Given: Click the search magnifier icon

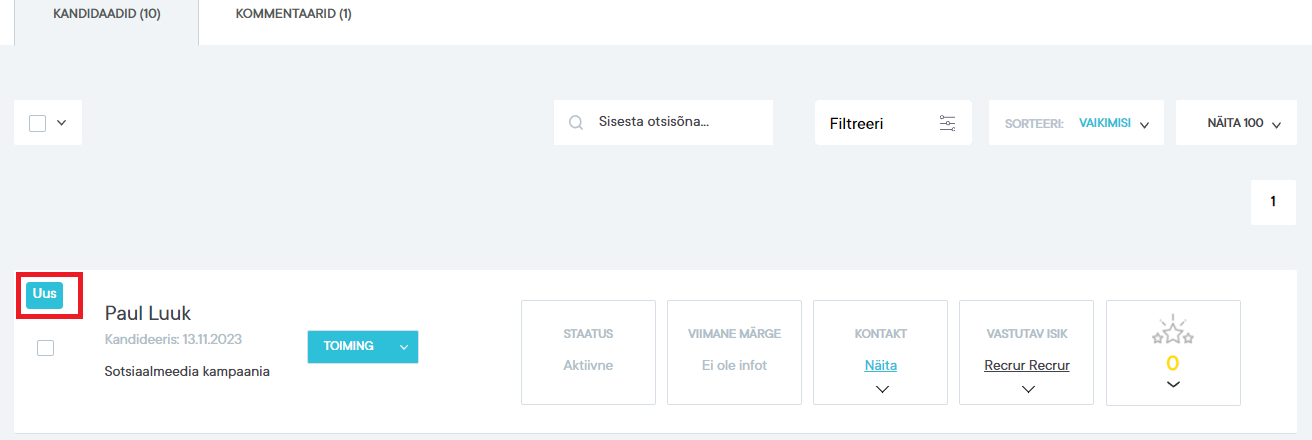Looking at the screenshot, I should [576, 123].
